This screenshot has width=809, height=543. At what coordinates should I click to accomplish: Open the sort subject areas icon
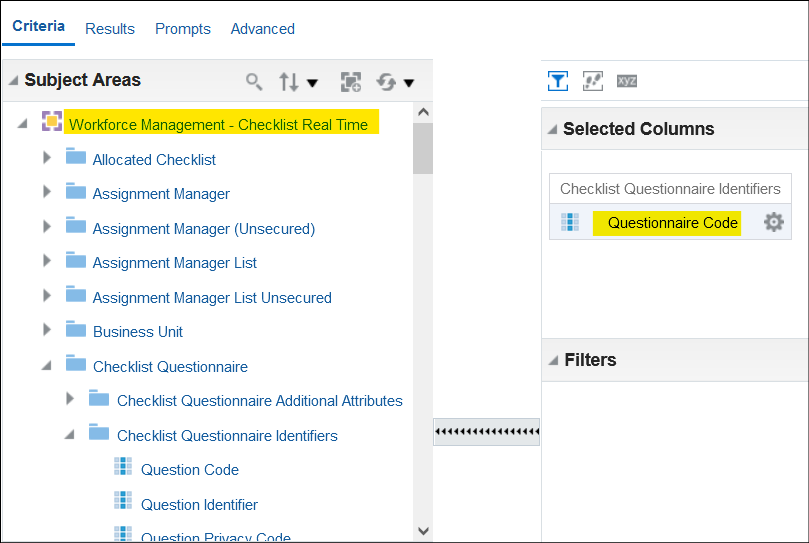289,82
